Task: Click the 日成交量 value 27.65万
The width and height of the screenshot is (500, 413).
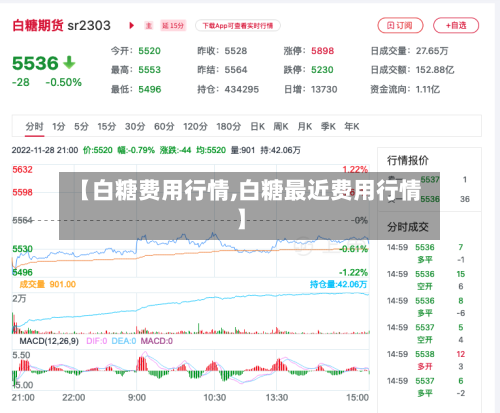Action: [x=432, y=51]
